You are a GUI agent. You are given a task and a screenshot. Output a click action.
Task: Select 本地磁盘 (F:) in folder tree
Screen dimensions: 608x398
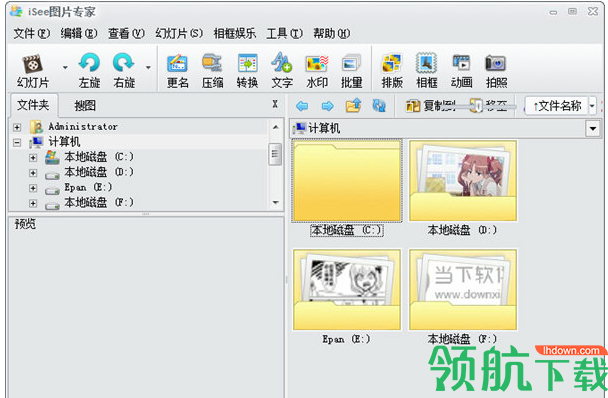pos(98,202)
